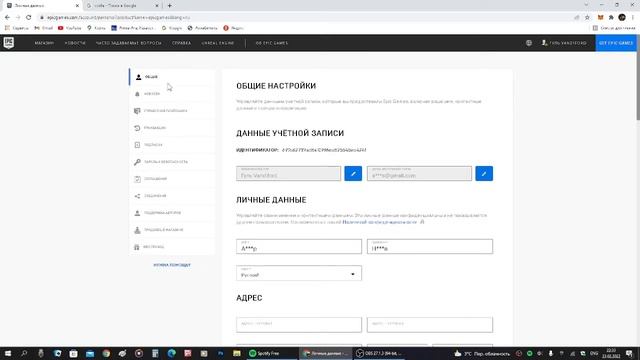The height and width of the screenshot is (360, 640).
Task: Reload the page with the refresh icon
Action: 29,18
